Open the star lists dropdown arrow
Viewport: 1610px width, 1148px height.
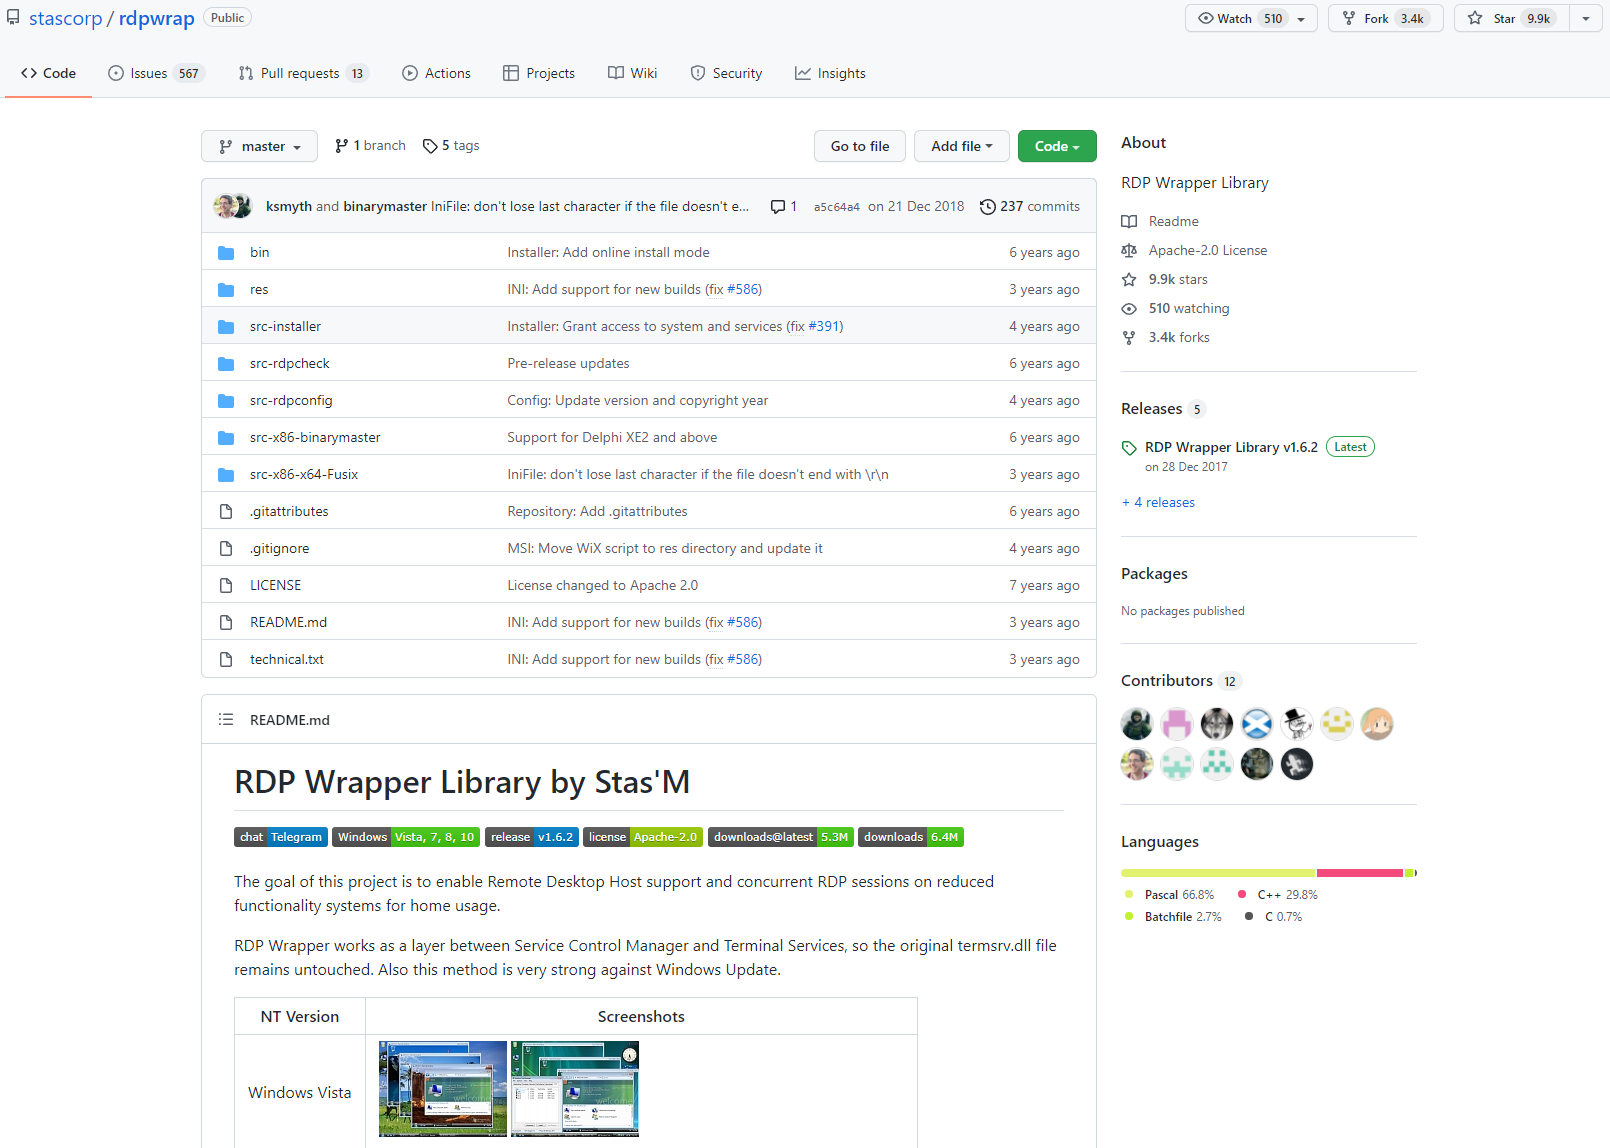pos(1586,19)
